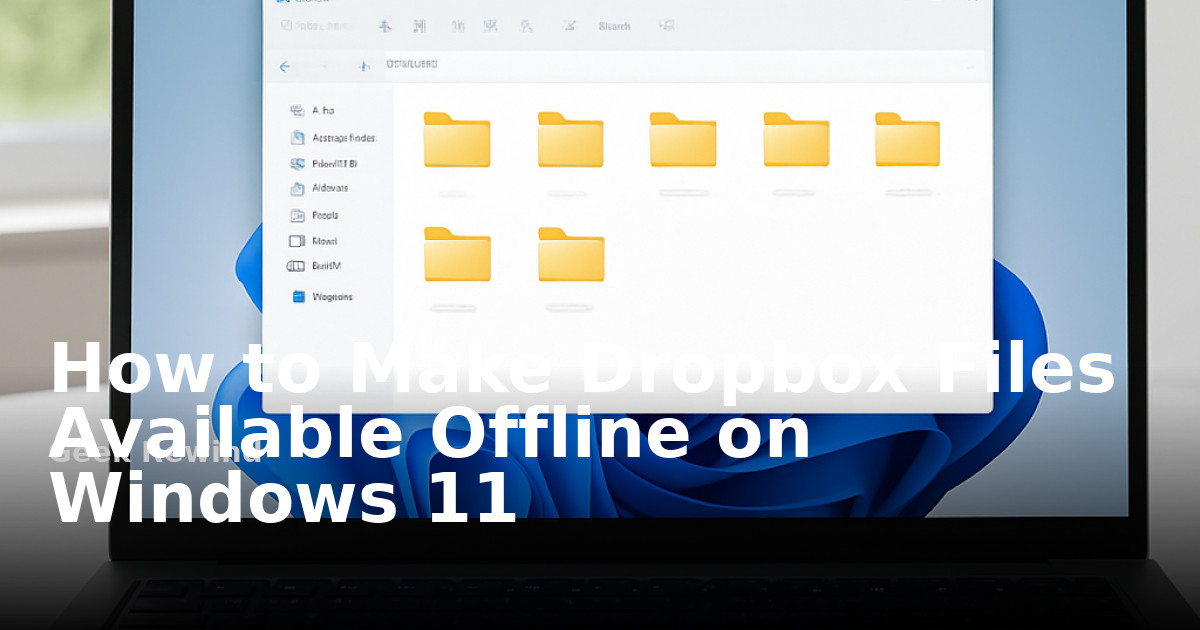
Task: Click the "Rlearch" item in the toolbar
Action: click(614, 26)
